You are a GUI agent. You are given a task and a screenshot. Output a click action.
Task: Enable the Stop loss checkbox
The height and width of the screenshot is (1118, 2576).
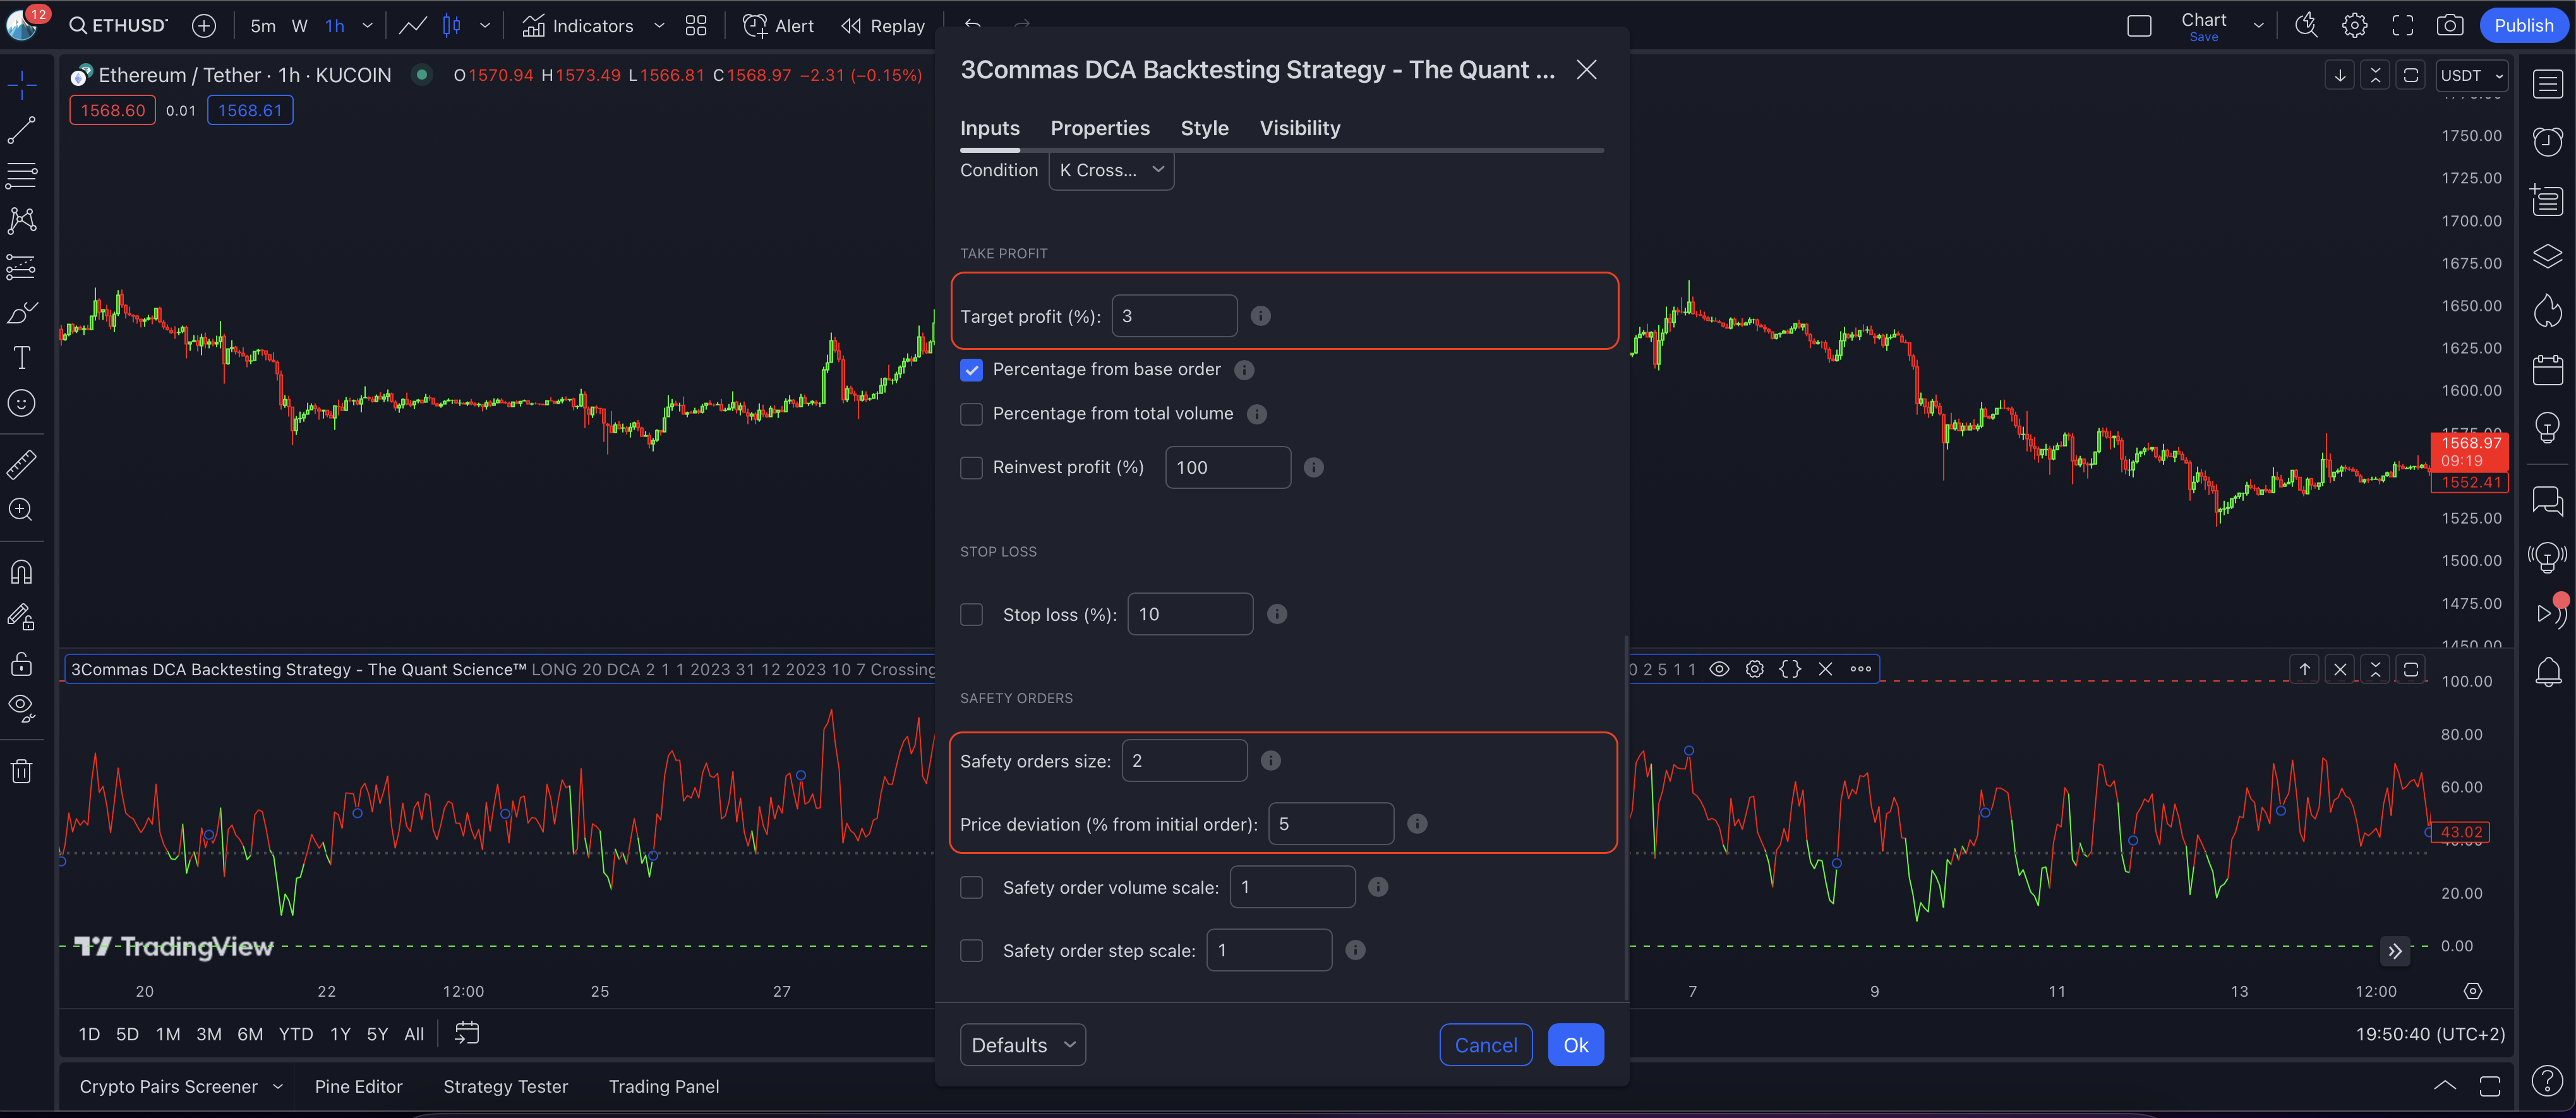coord(971,615)
